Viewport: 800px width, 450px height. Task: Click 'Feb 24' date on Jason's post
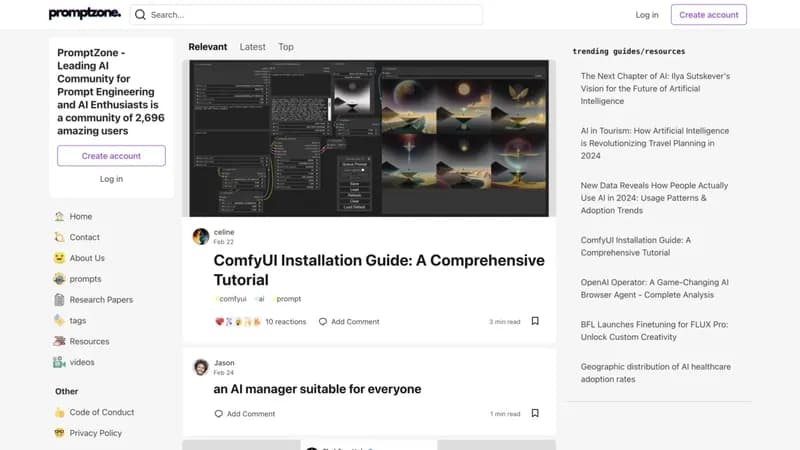223,372
